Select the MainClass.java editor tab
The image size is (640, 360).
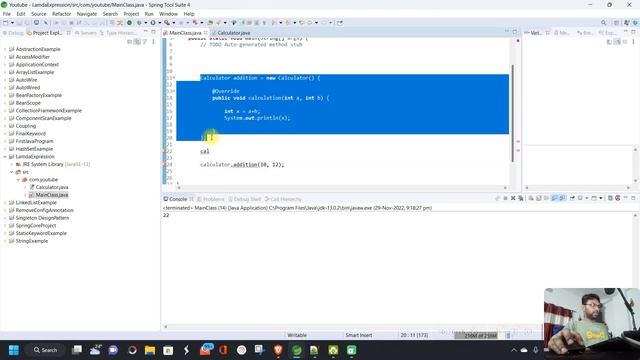click(185, 33)
